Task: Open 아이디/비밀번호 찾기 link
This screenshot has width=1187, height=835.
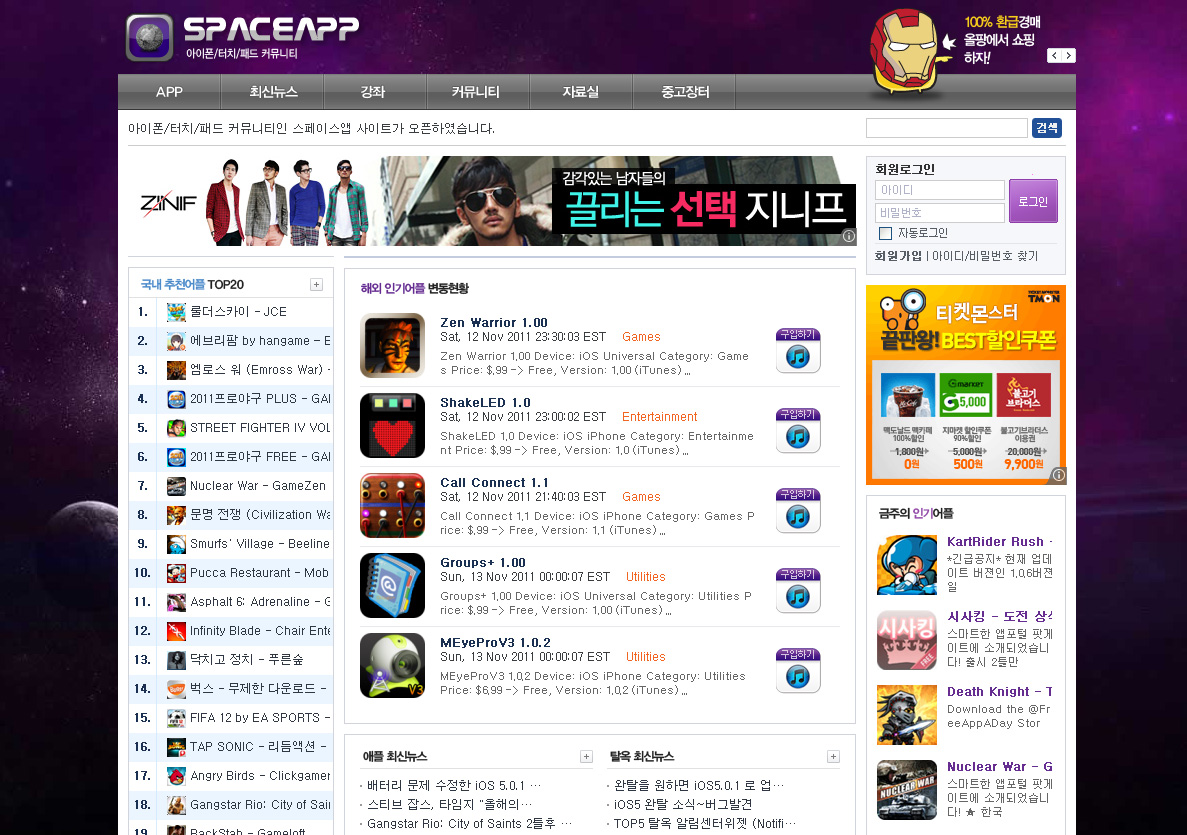Action: pos(985,256)
